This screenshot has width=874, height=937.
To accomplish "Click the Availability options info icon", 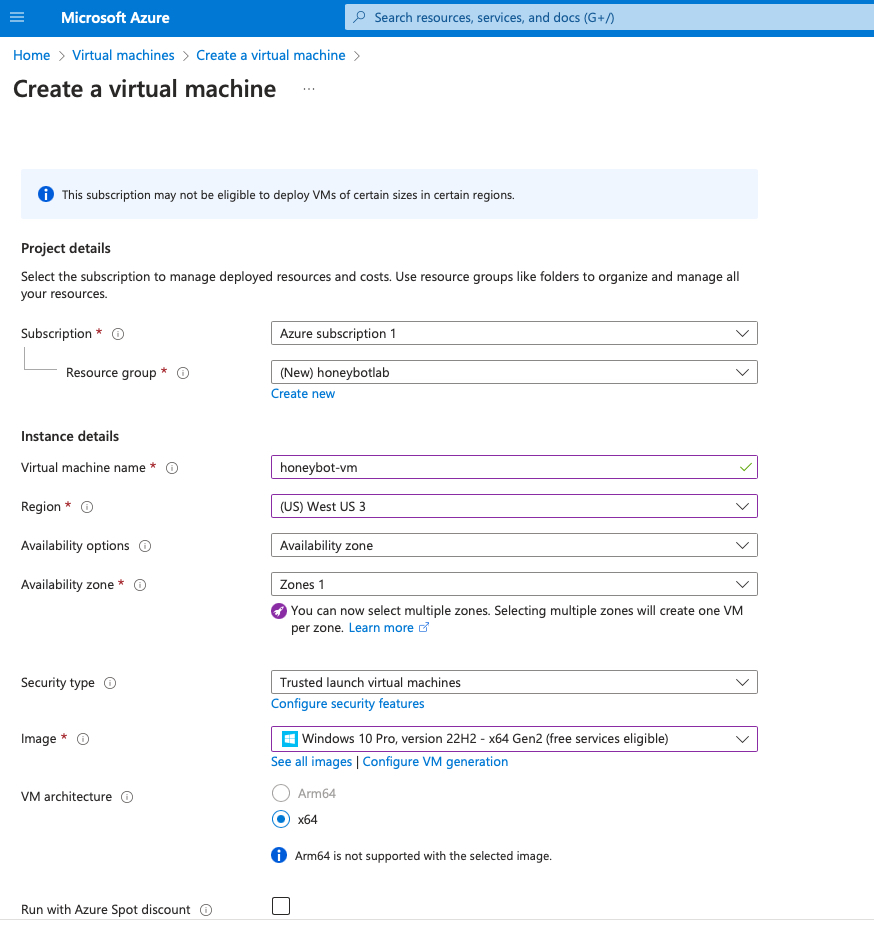I will click(145, 546).
